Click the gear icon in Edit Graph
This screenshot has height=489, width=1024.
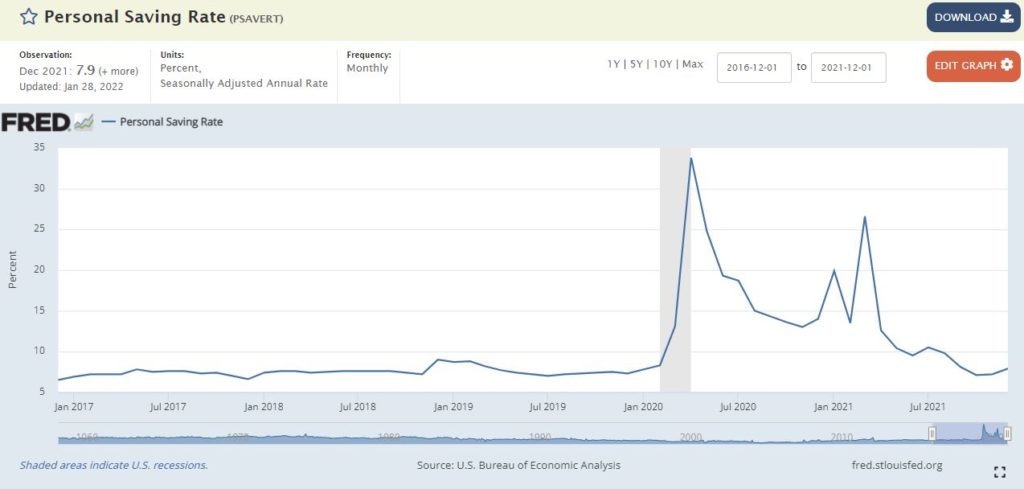(1006, 65)
